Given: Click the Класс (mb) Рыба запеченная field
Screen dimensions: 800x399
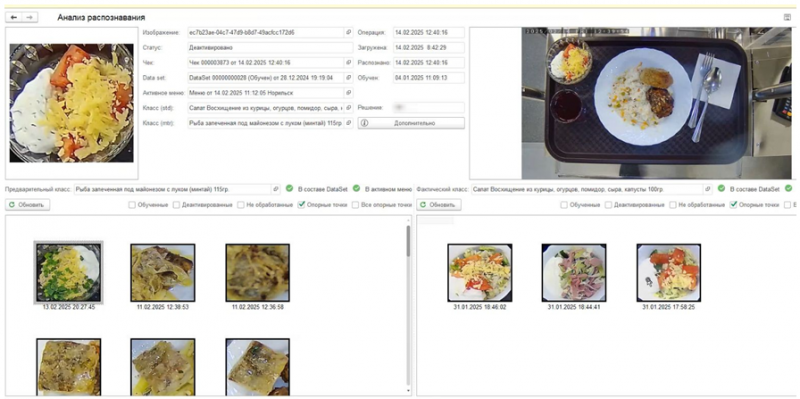Looking at the screenshot, I should [x=266, y=123].
